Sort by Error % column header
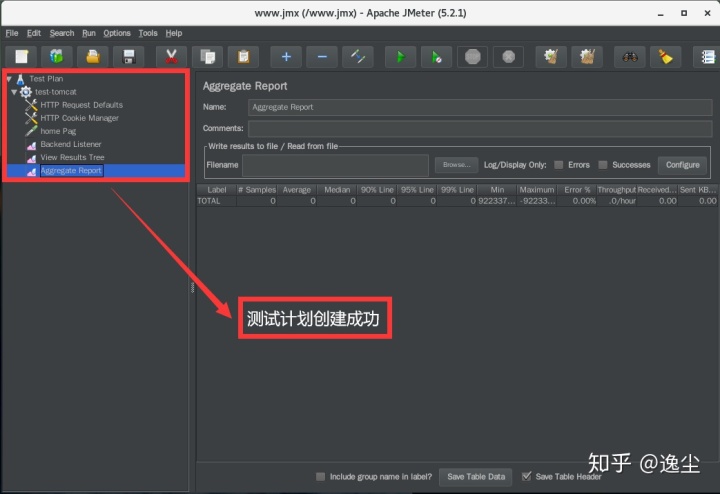Viewport: 720px width, 494px height. (x=577, y=190)
